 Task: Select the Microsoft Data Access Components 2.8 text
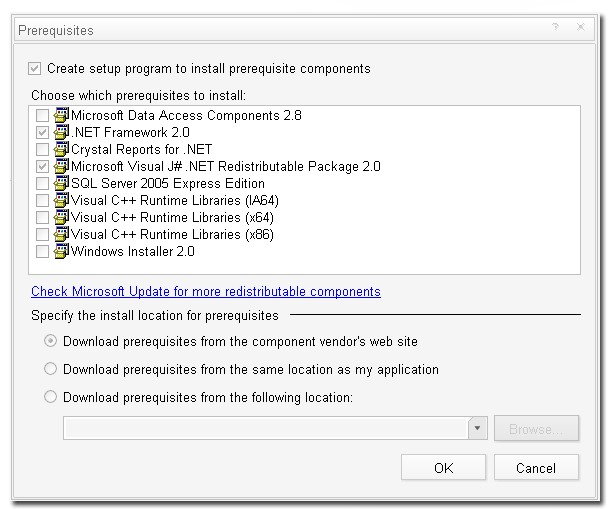[186, 115]
